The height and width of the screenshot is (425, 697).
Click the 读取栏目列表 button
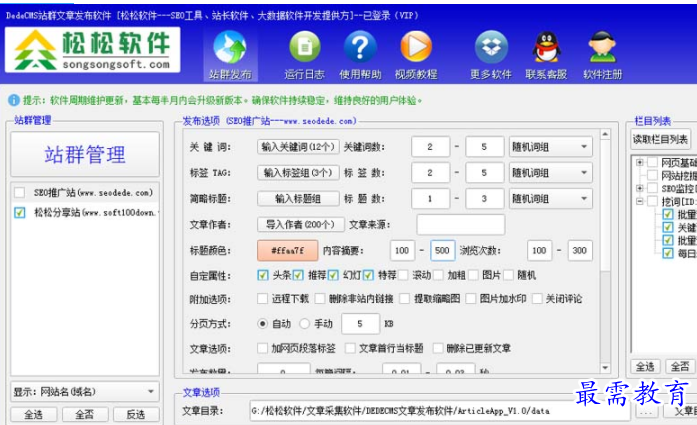tap(661, 140)
